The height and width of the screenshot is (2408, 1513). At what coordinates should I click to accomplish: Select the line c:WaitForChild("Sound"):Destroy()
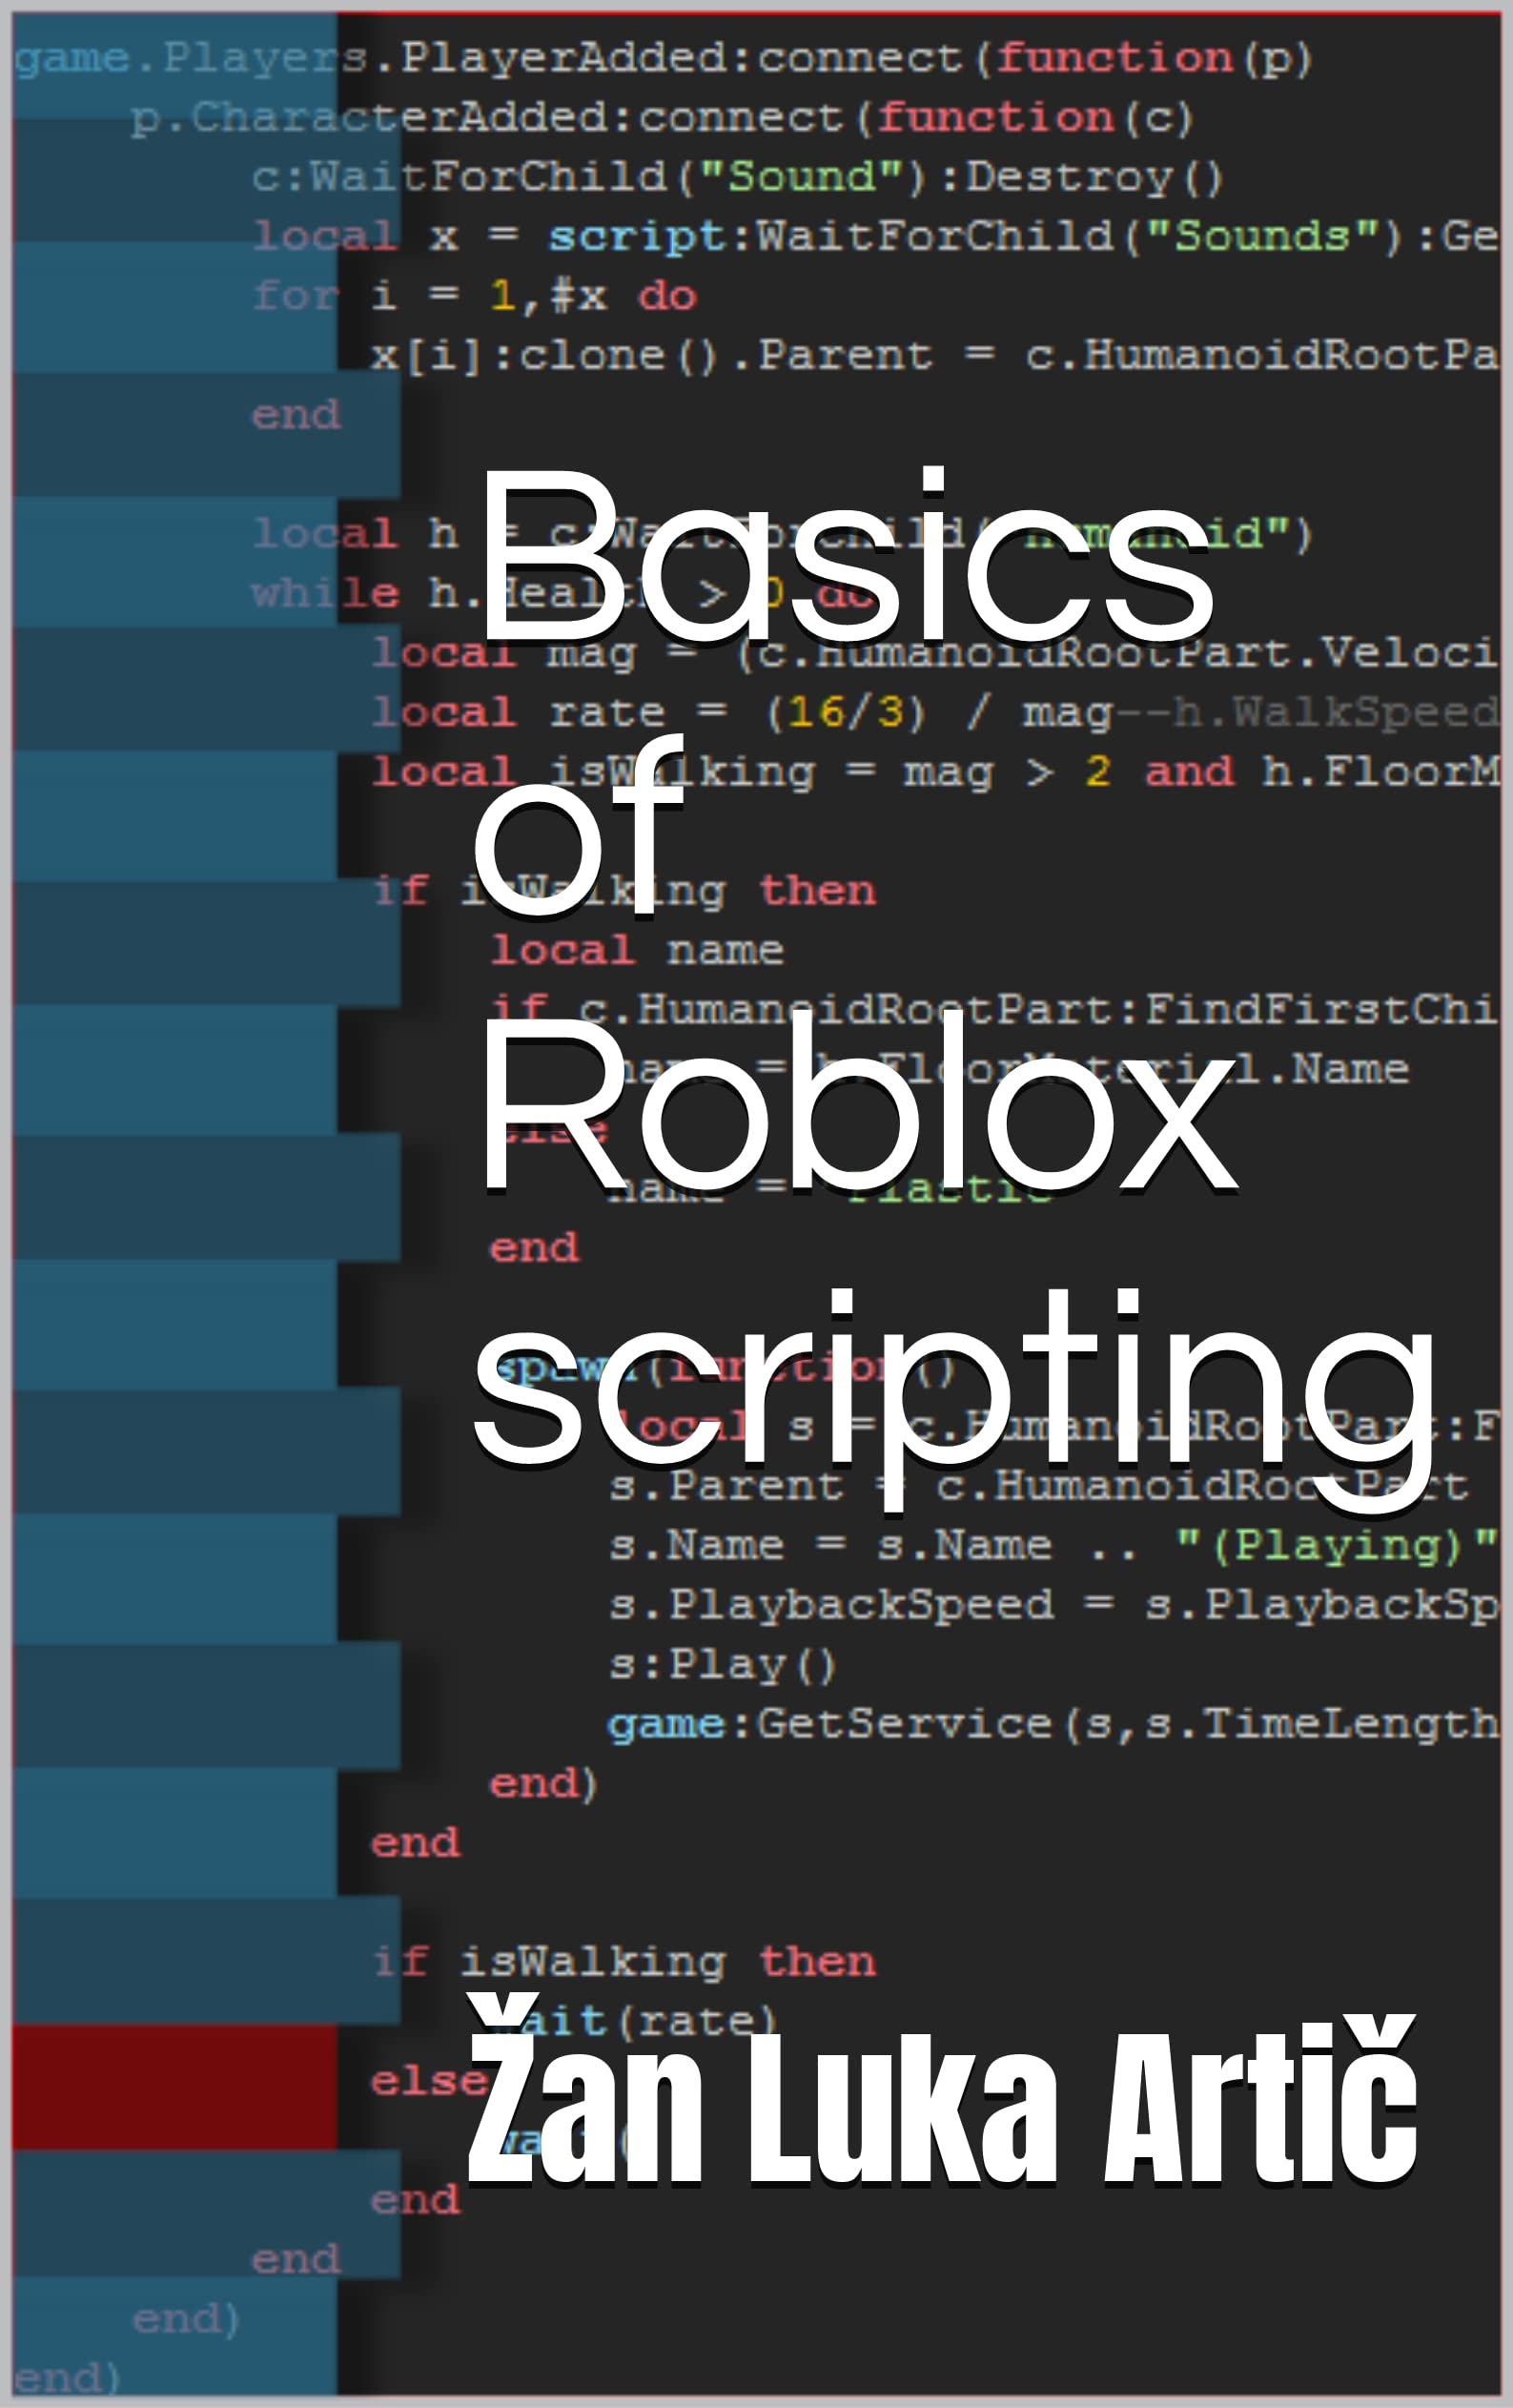pos(737,177)
